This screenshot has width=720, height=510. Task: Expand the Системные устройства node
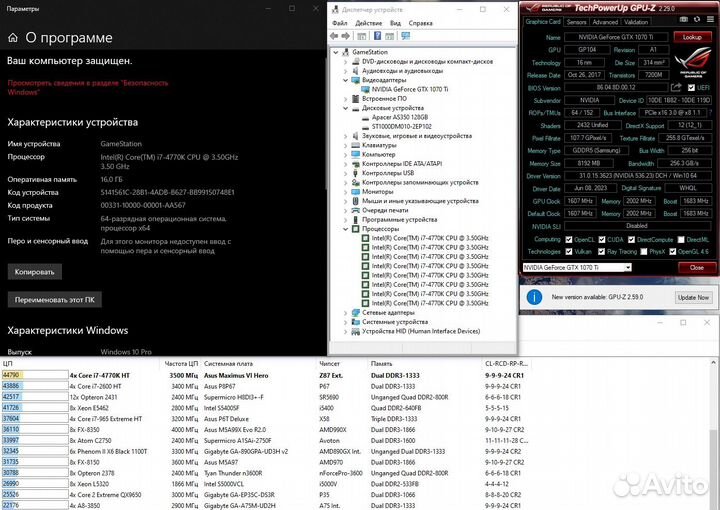(345, 322)
